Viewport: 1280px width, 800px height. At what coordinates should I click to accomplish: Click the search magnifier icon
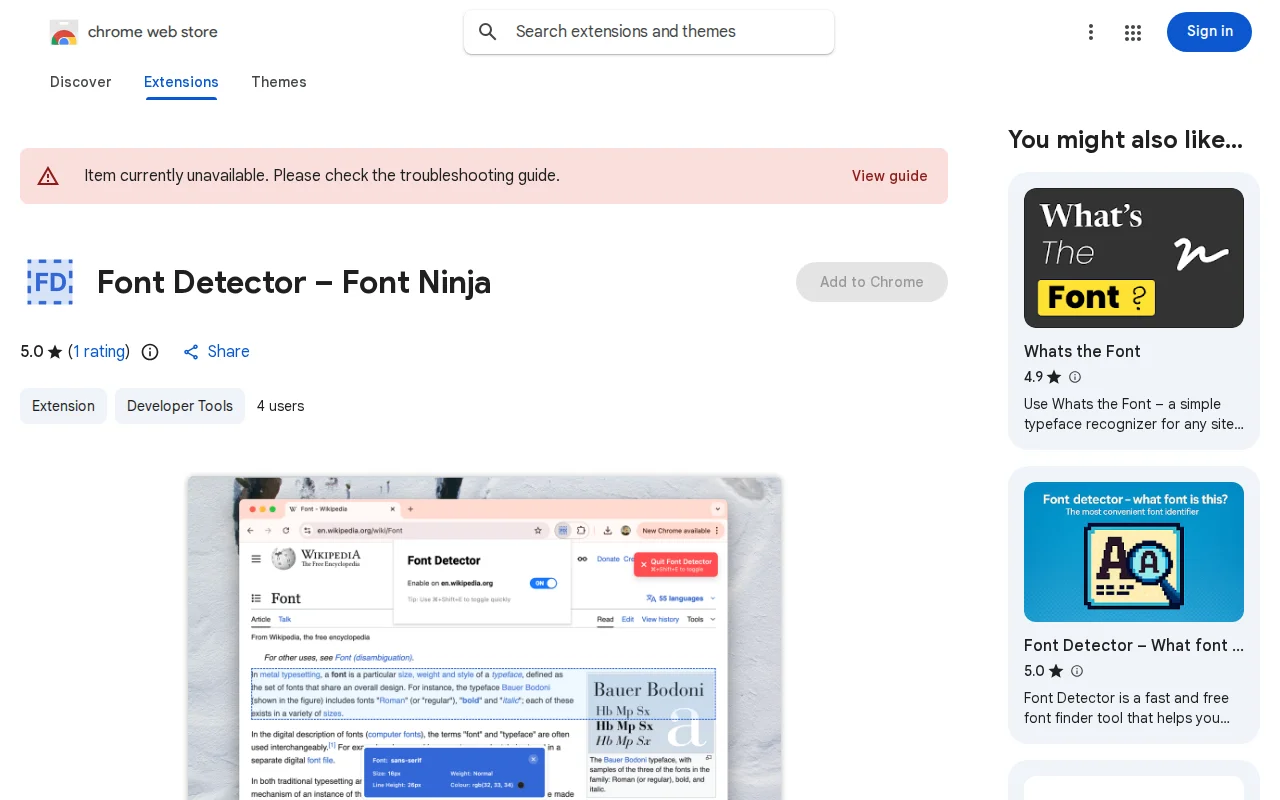point(488,32)
